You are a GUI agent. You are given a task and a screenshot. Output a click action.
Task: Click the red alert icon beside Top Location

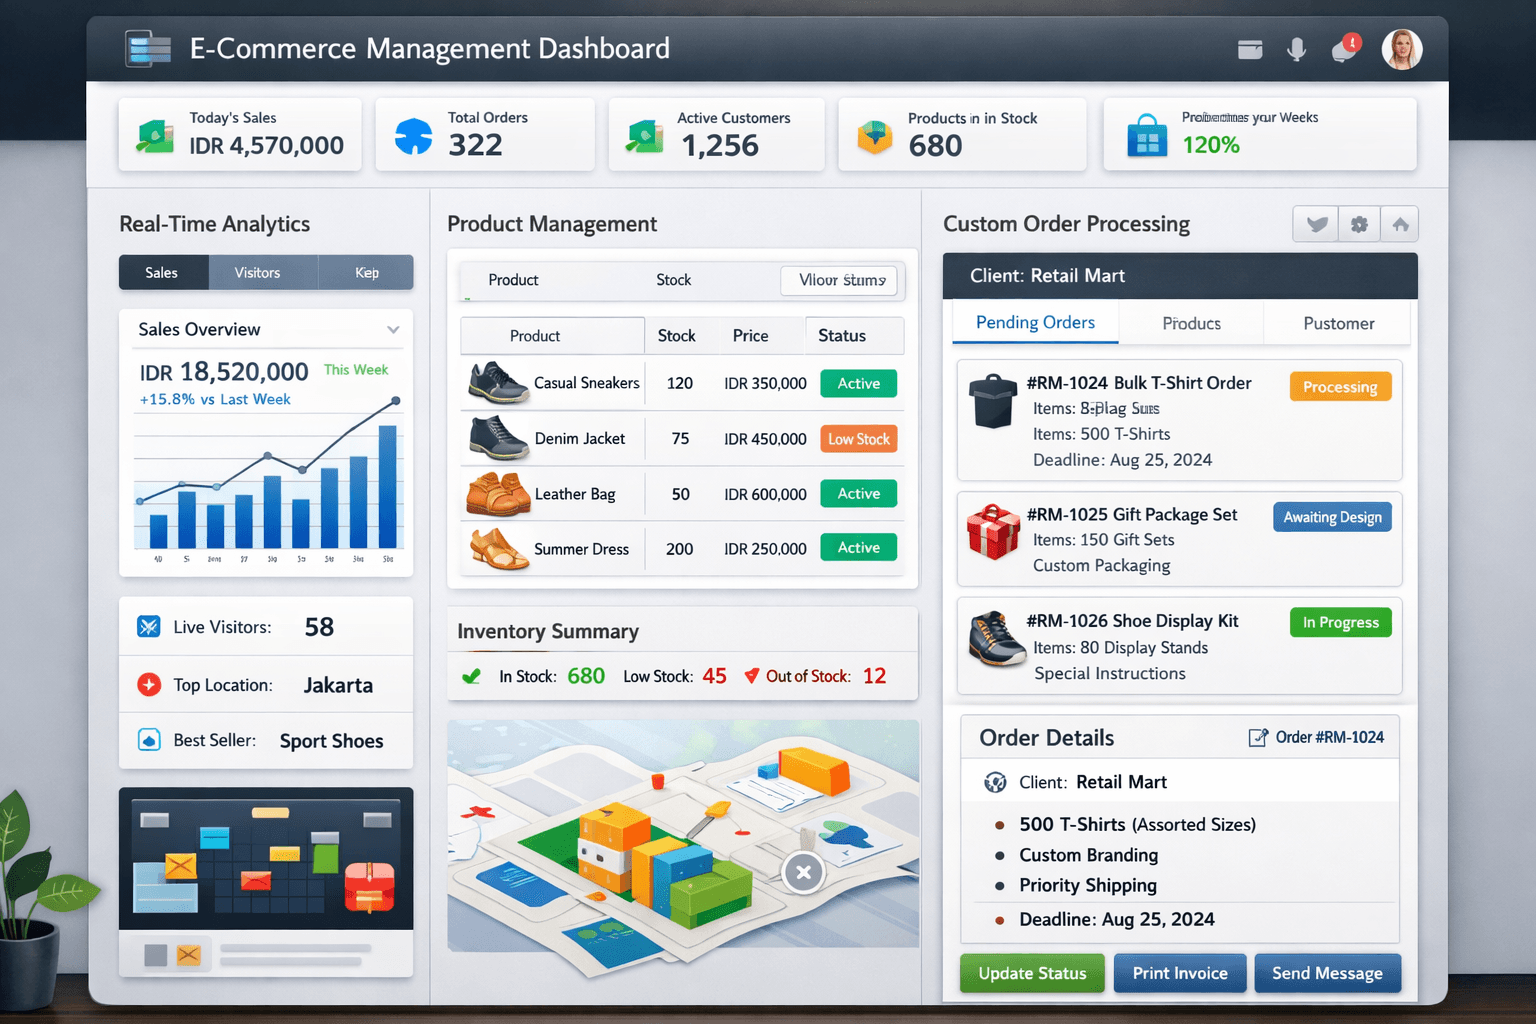149,684
